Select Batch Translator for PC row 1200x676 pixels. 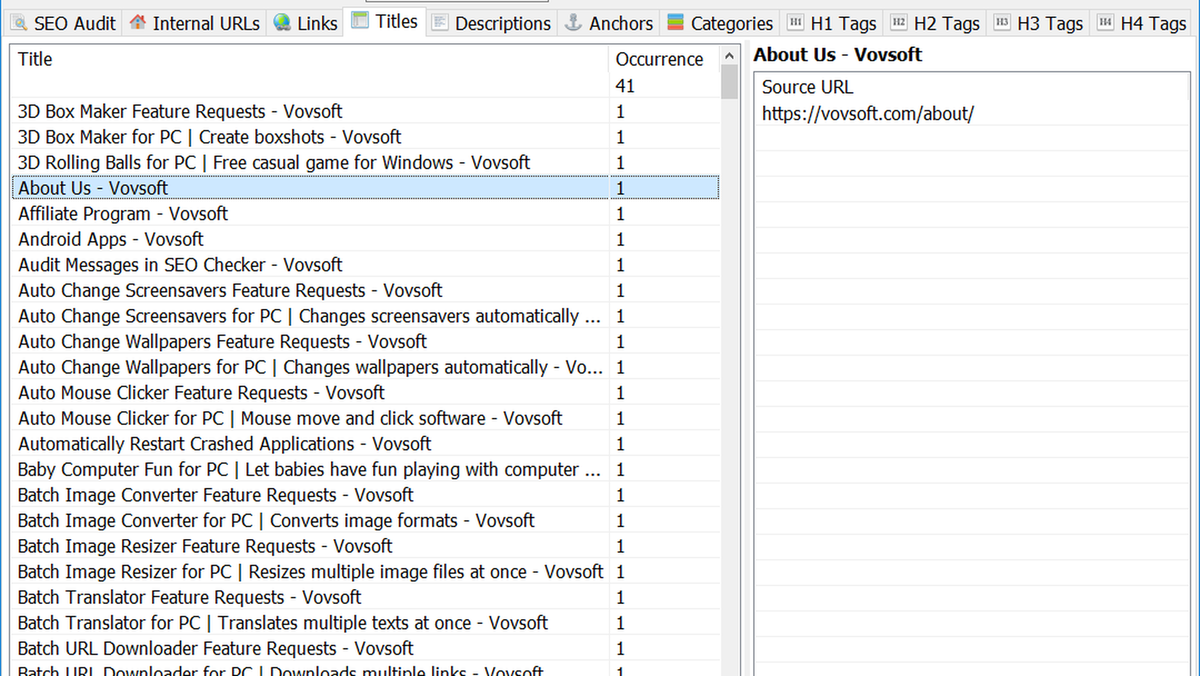pyautogui.click(x=365, y=623)
